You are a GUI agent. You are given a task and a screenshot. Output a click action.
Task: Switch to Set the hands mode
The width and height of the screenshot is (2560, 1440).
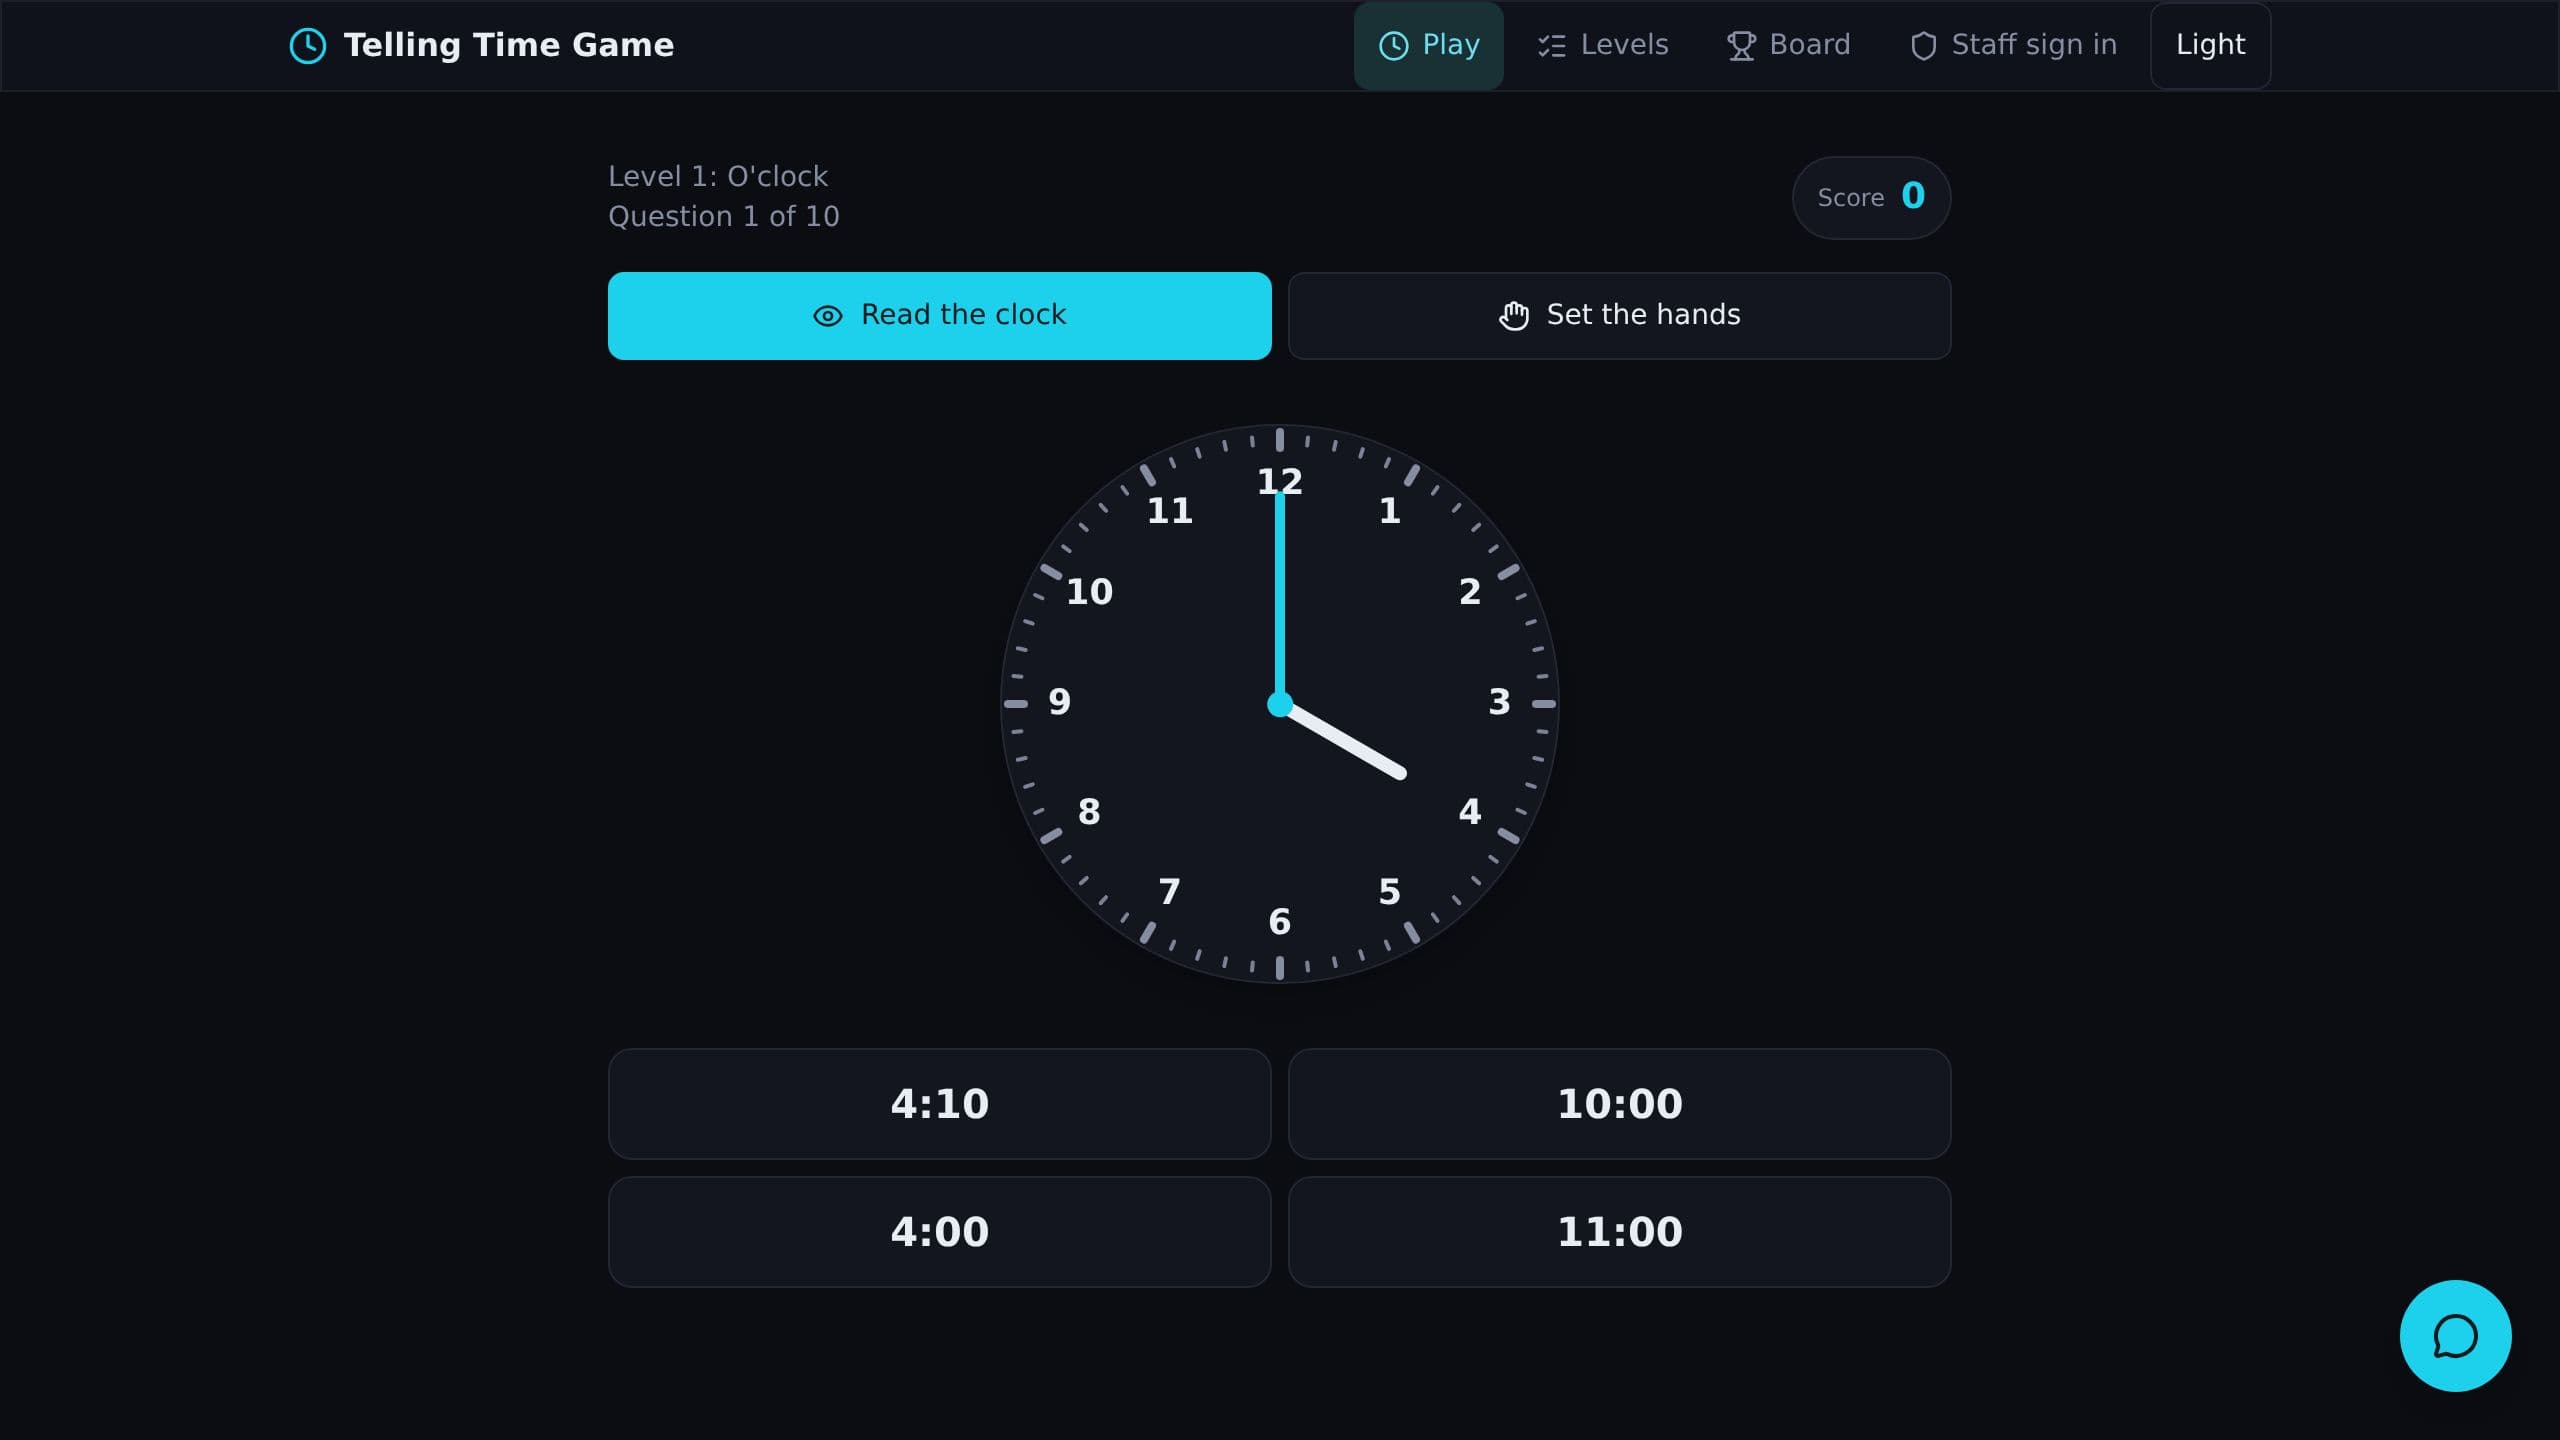pos(1619,315)
